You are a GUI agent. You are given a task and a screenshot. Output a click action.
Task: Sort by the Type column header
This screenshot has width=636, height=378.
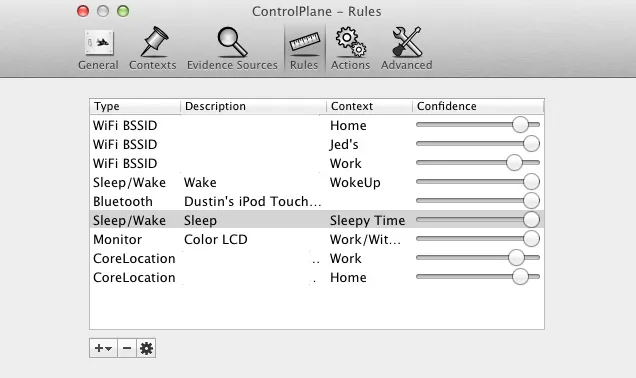135,106
